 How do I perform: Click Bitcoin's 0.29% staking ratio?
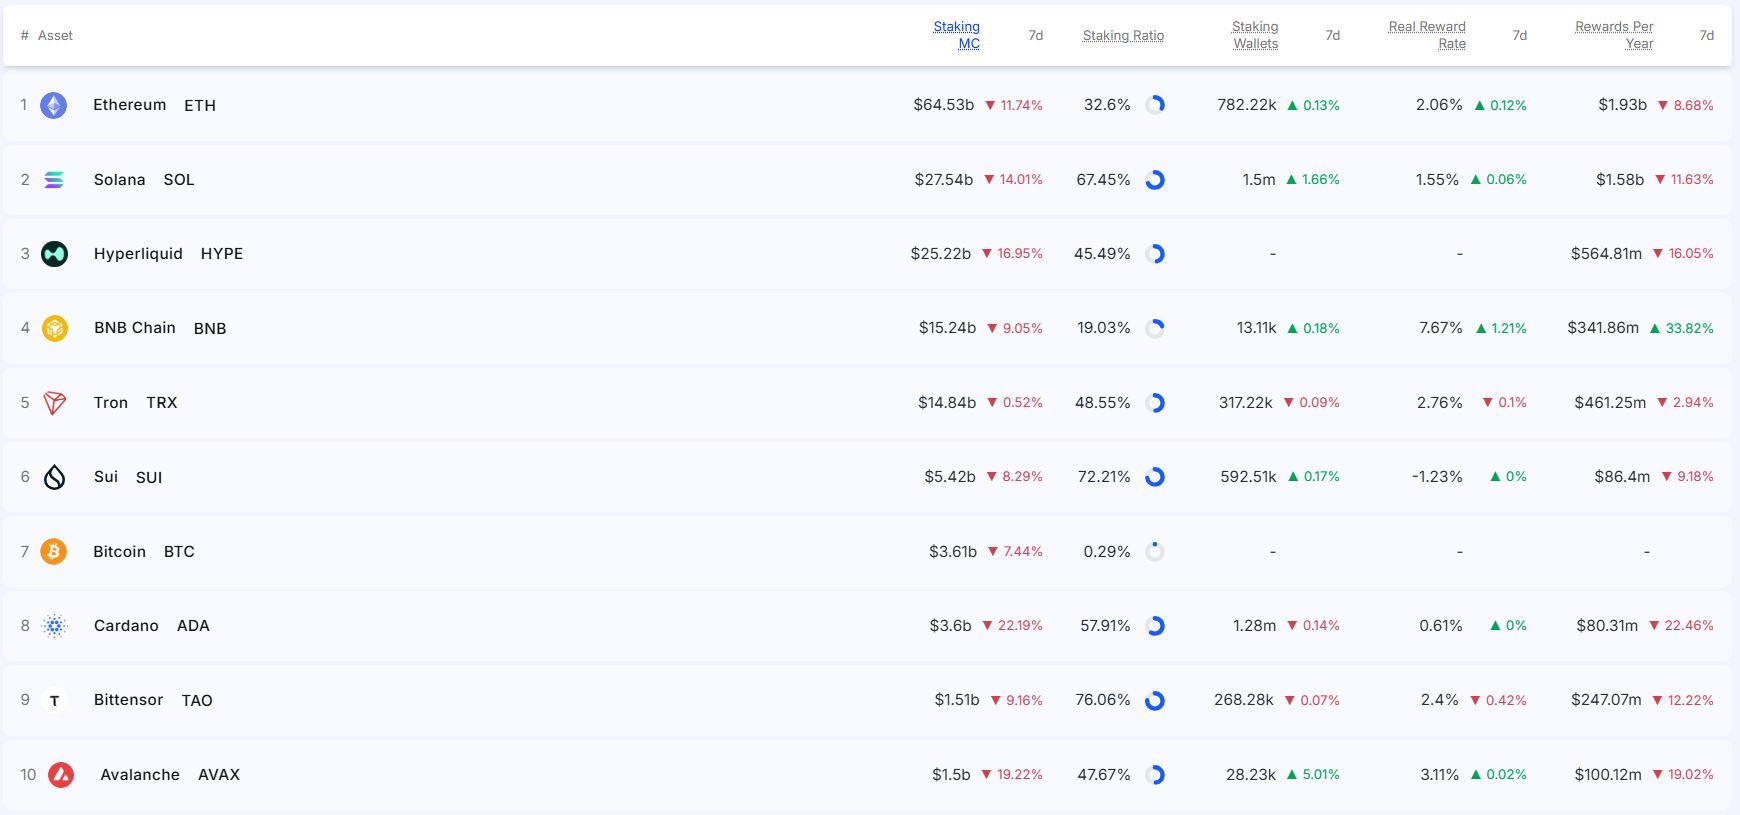pos(1107,552)
